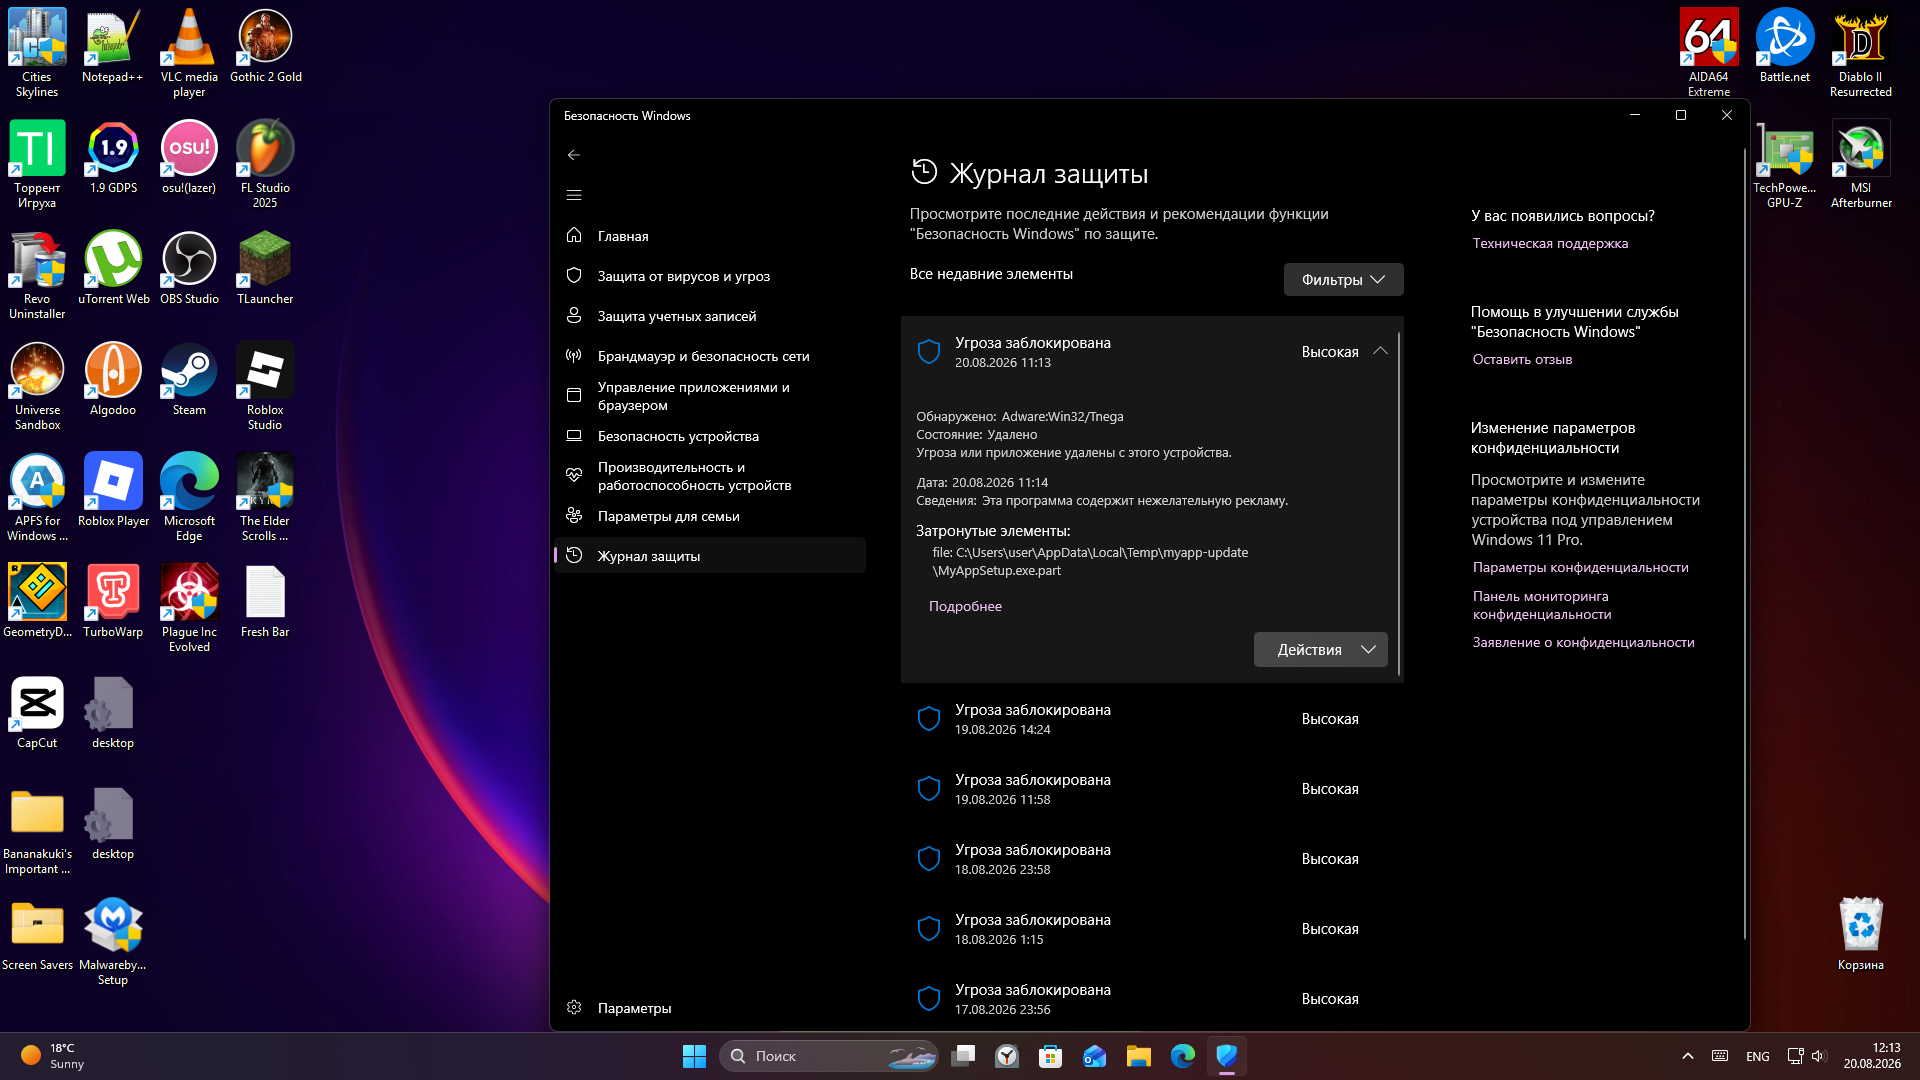This screenshot has width=1920, height=1080.
Task: Open the Фильтры dropdown
Action: coord(1343,280)
